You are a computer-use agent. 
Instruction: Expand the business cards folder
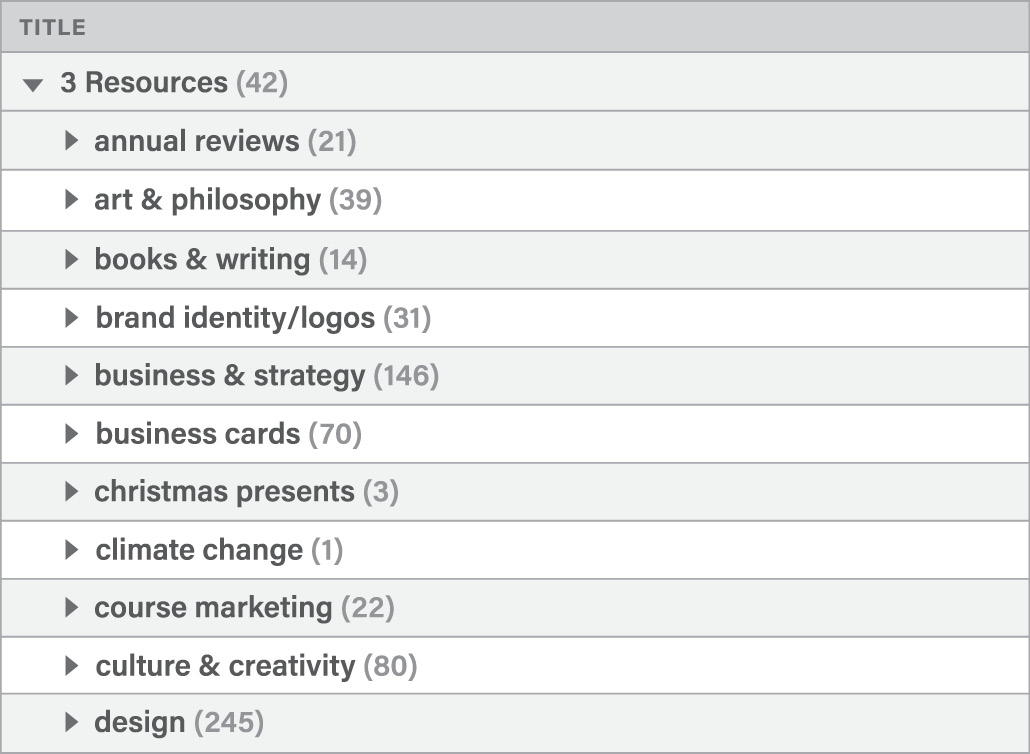(x=71, y=434)
